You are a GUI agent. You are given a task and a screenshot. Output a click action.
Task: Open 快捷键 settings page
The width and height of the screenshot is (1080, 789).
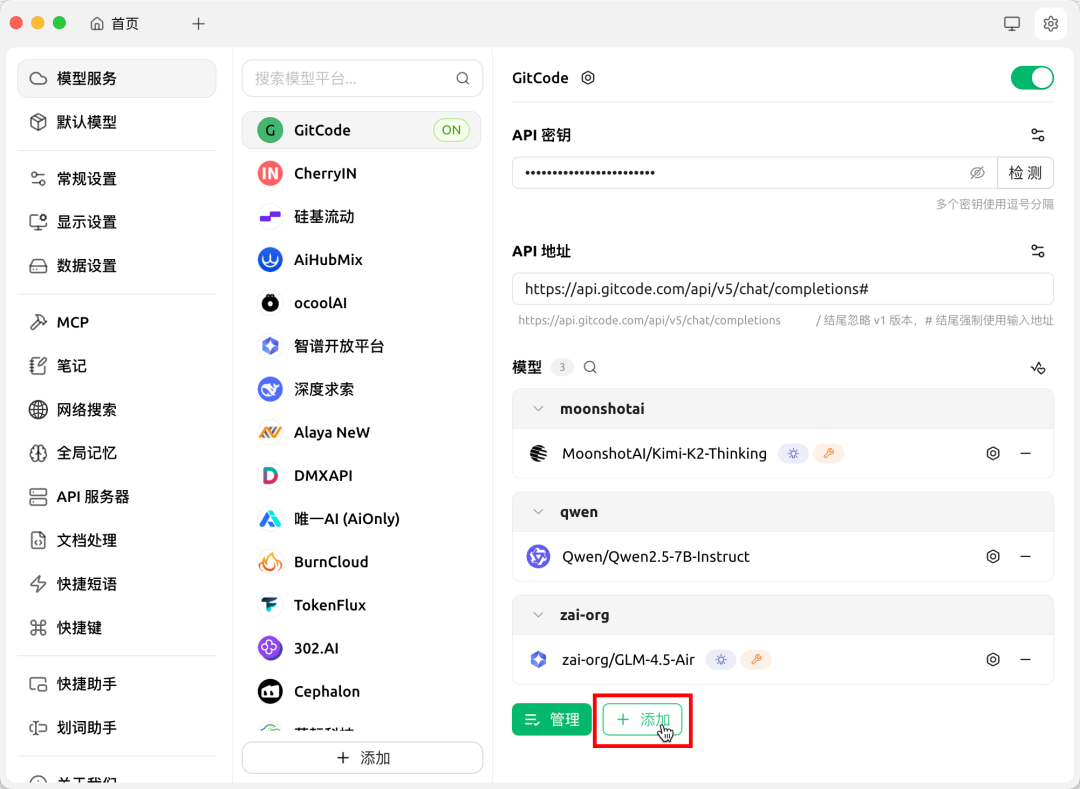pyautogui.click(x=116, y=627)
